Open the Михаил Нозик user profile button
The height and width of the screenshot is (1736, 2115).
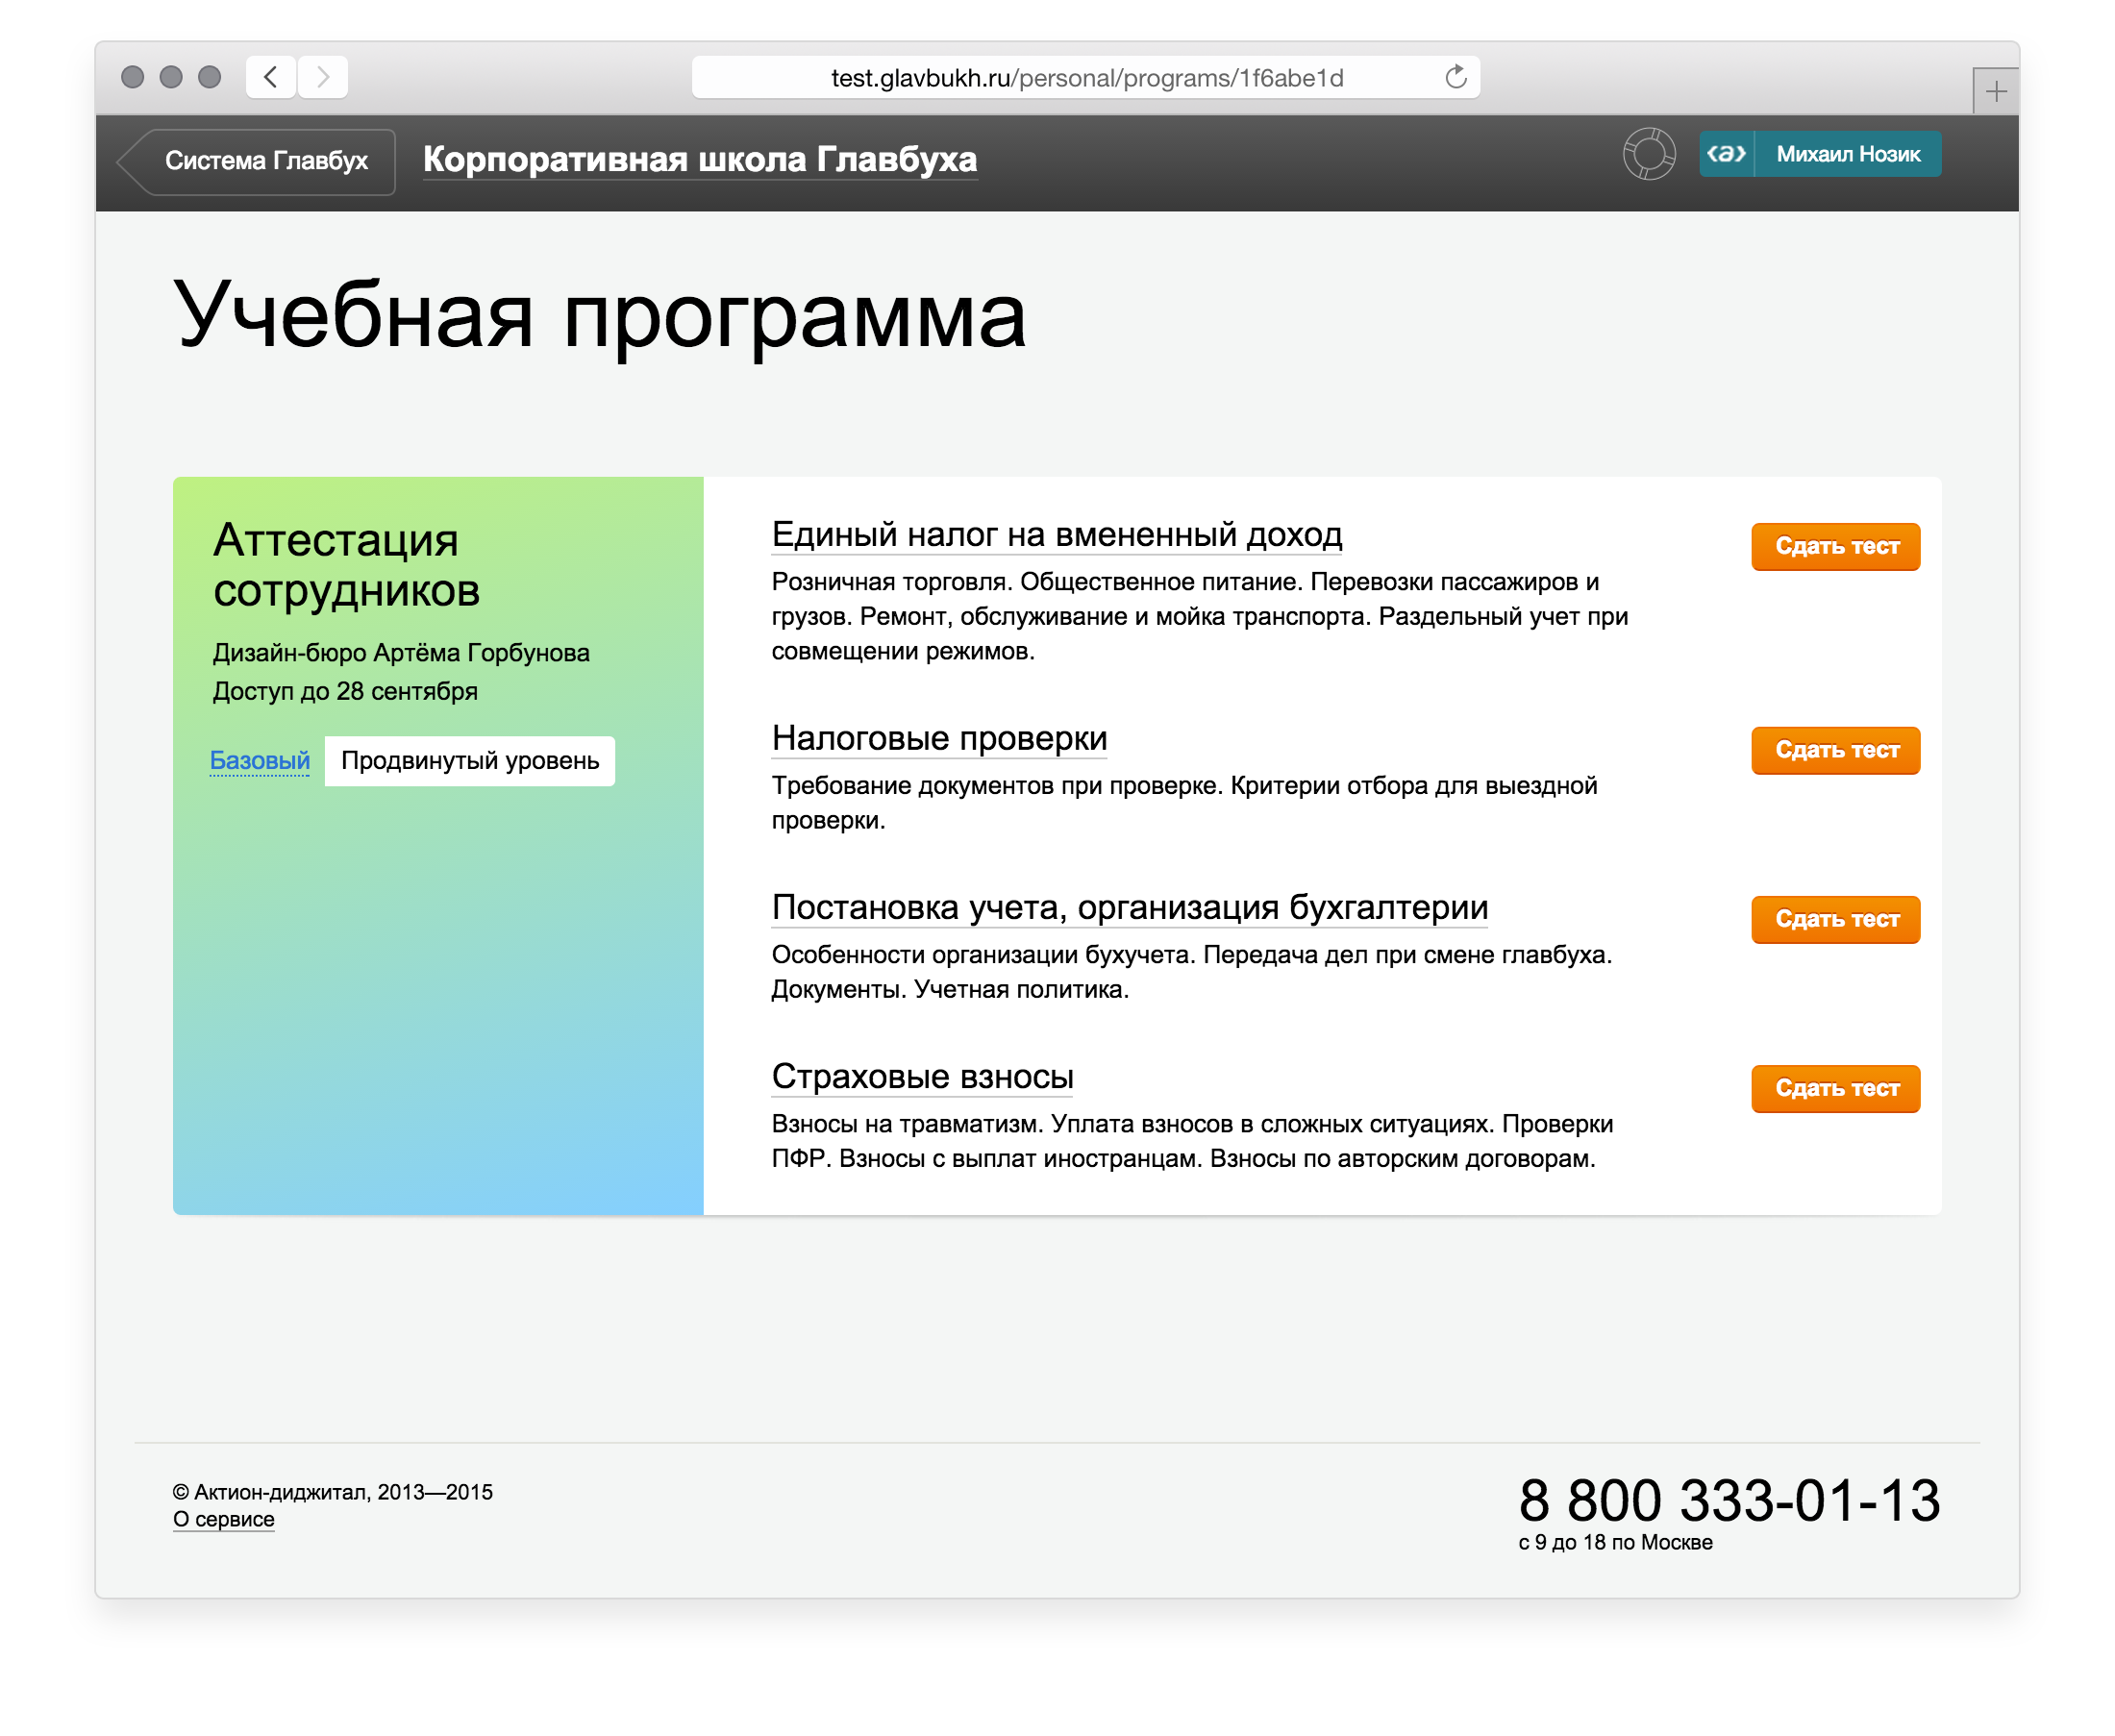[1847, 154]
